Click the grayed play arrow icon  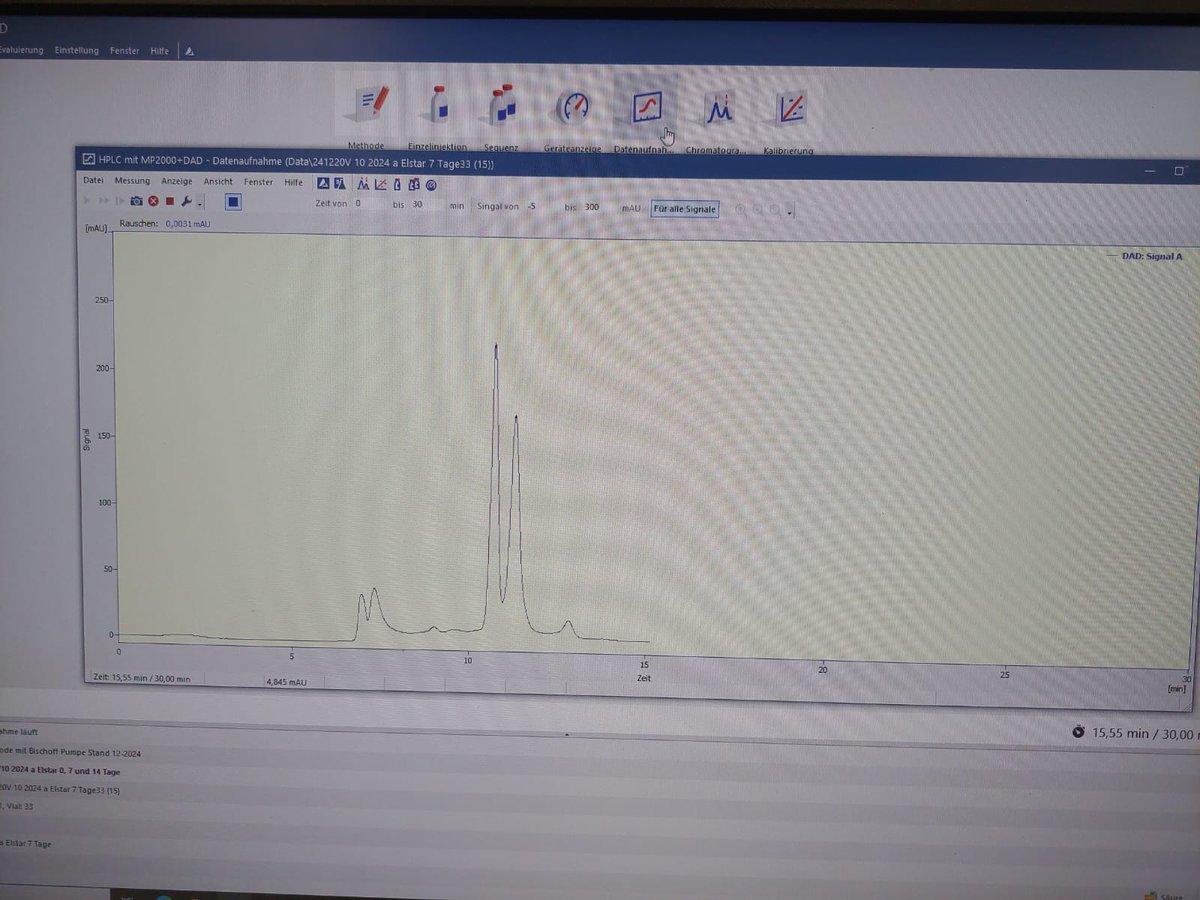86,201
